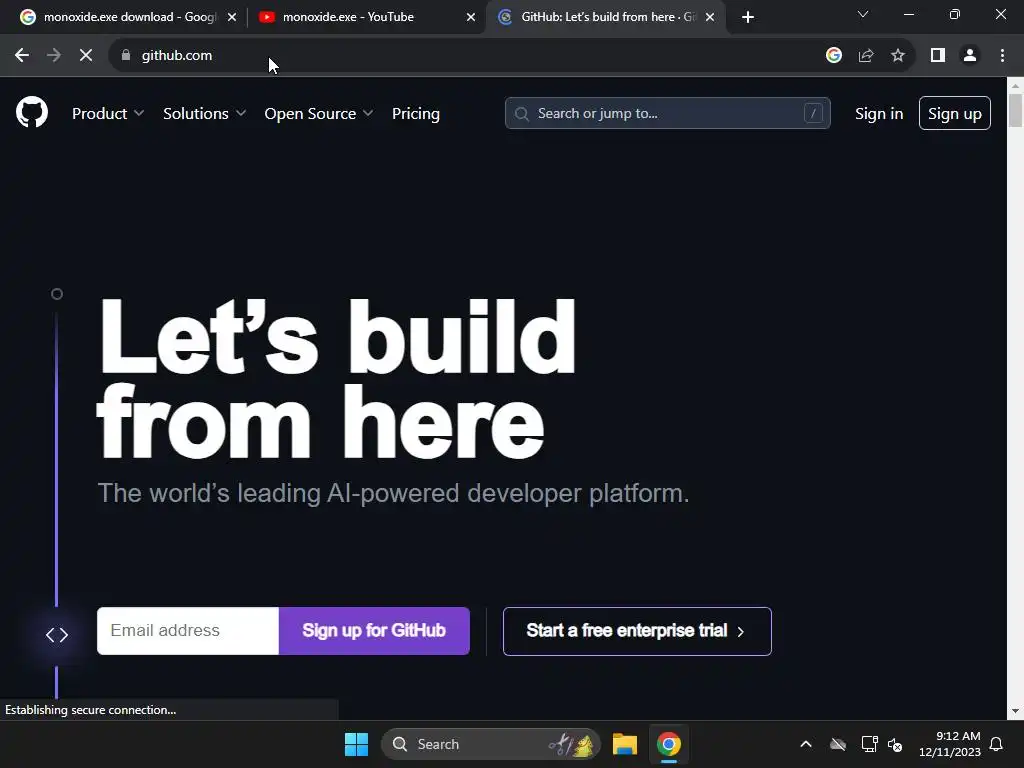Expand the Product dropdown menu
The width and height of the screenshot is (1024, 768).
pyautogui.click(x=108, y=114)
